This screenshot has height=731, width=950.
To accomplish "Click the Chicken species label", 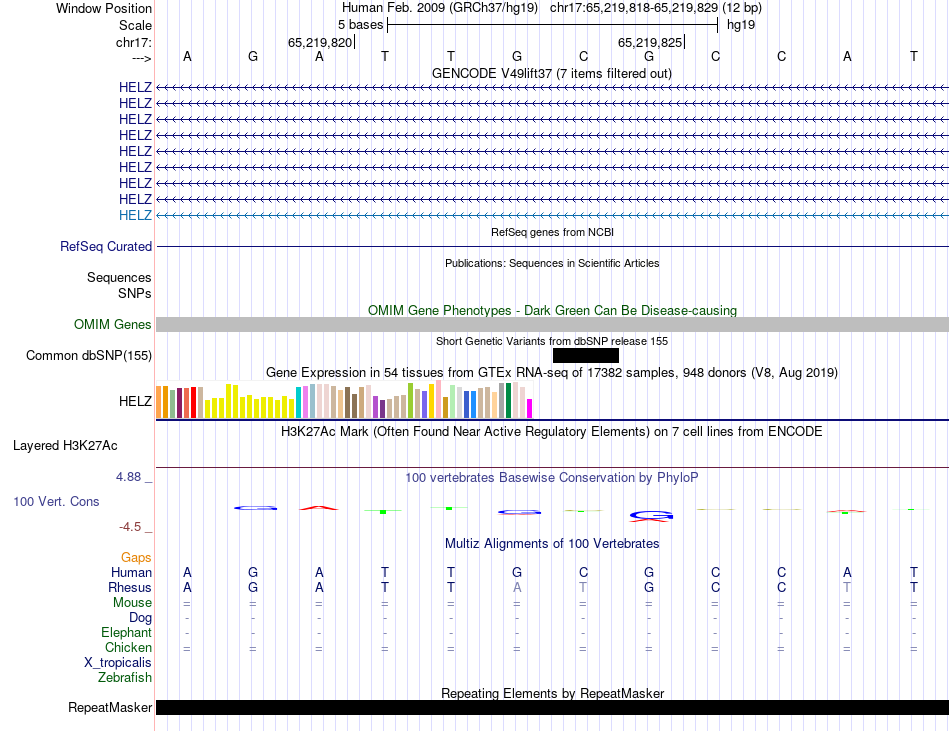I will (x=128, y=647).
